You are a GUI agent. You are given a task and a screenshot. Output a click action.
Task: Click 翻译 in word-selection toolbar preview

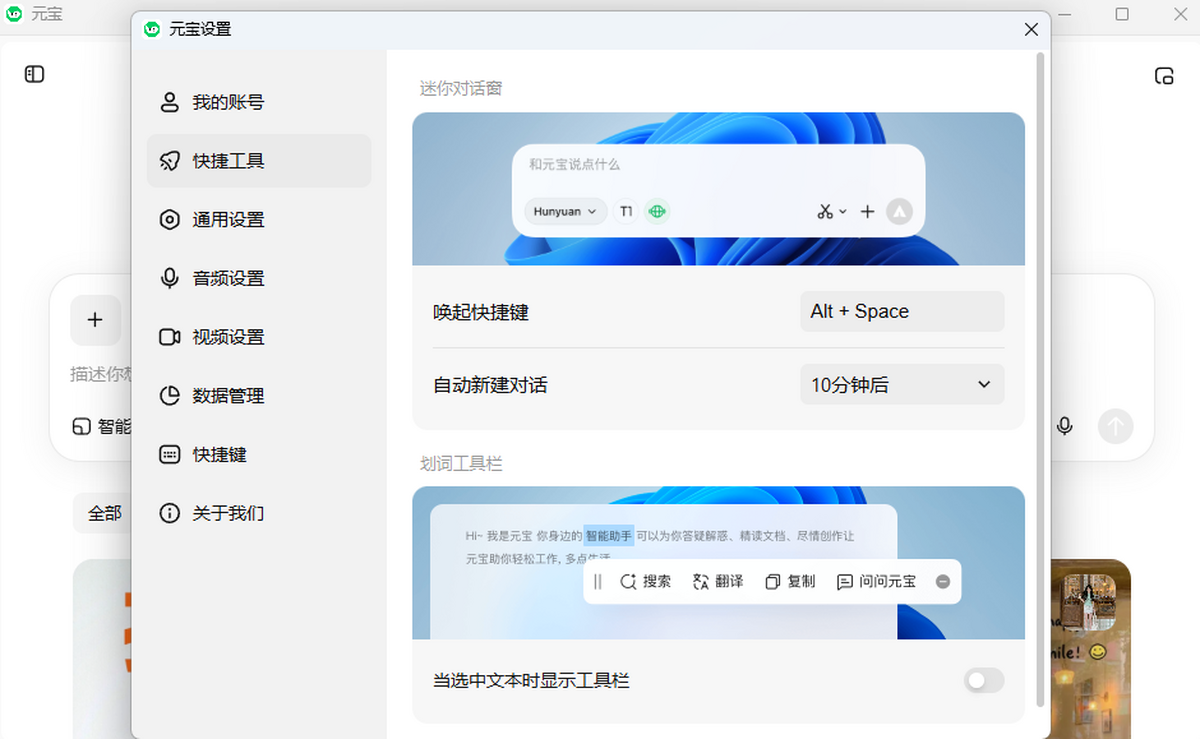click(x=718, y=582)
